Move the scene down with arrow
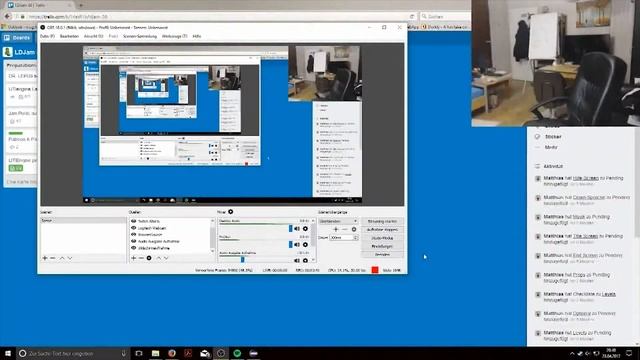The height and width of the screenshot is (360, 640). tap(70, 258)
